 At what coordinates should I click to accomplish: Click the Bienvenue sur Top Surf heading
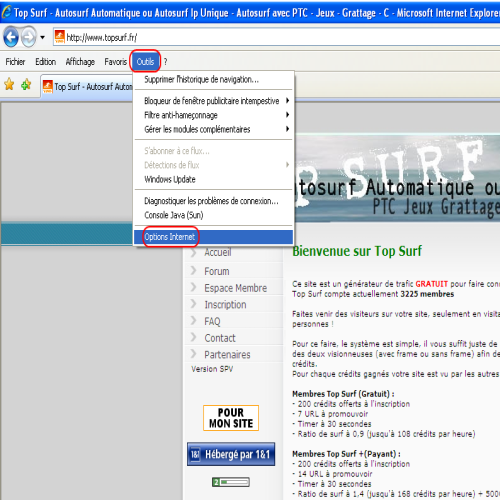tap(357, 251)
